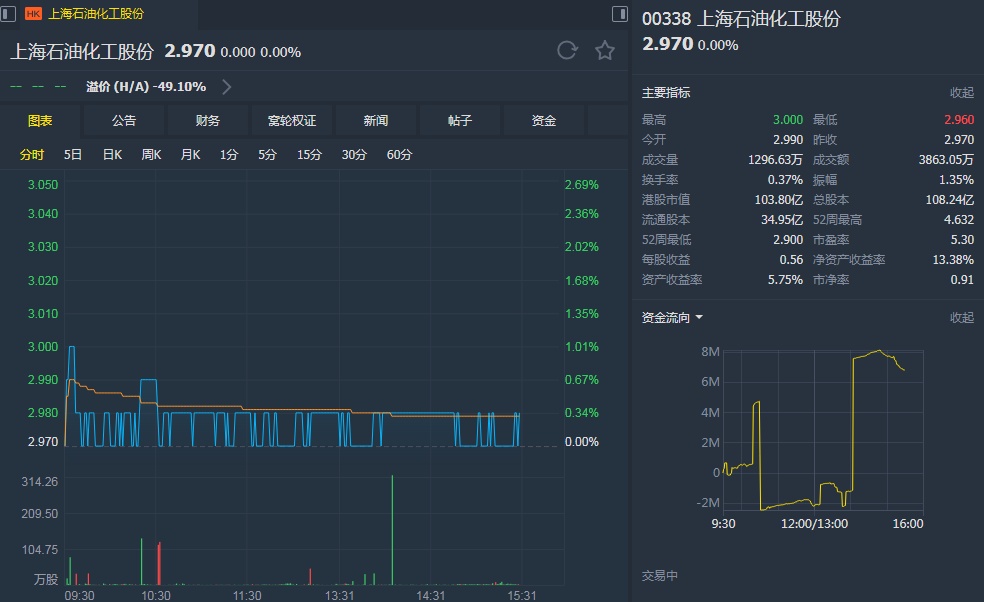Select the 5分 chart interval
The height and width of the screenshot is (602, 984).
[267, 154]
